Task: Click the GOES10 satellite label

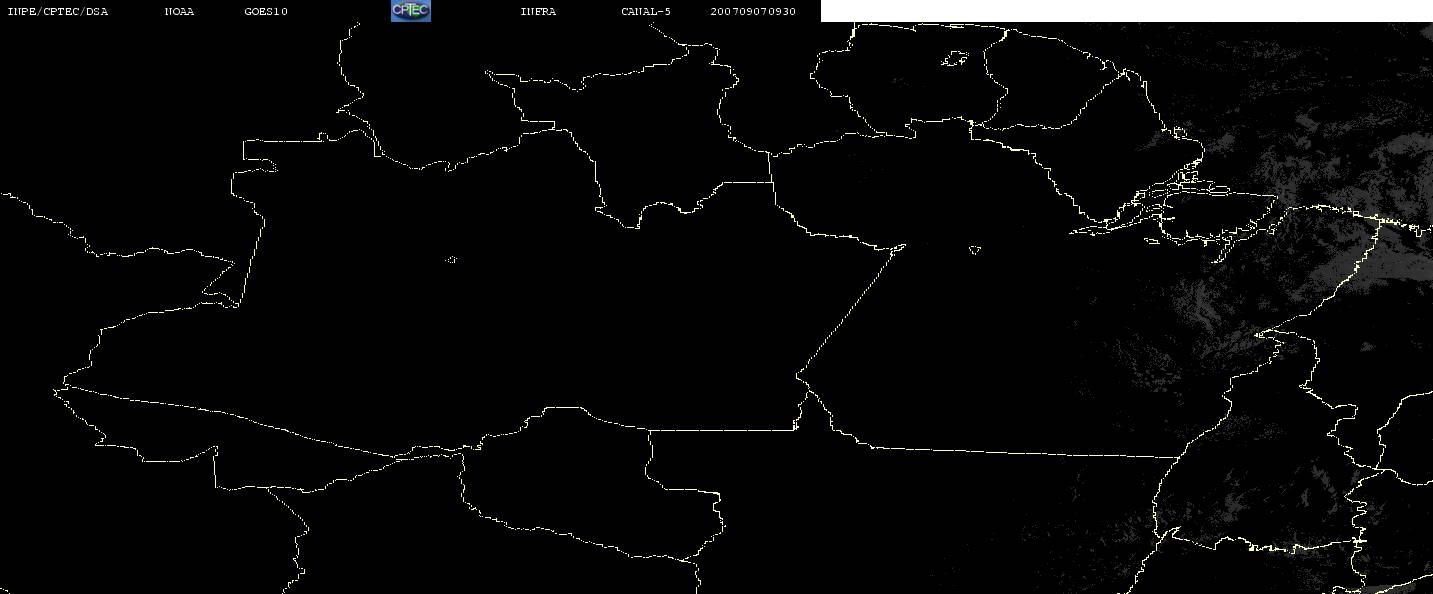Action: coord(266,12)
